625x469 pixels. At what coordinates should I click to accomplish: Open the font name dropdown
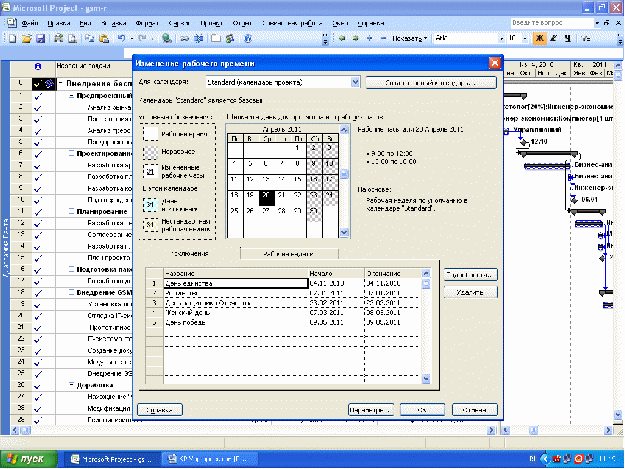(502, 39)
